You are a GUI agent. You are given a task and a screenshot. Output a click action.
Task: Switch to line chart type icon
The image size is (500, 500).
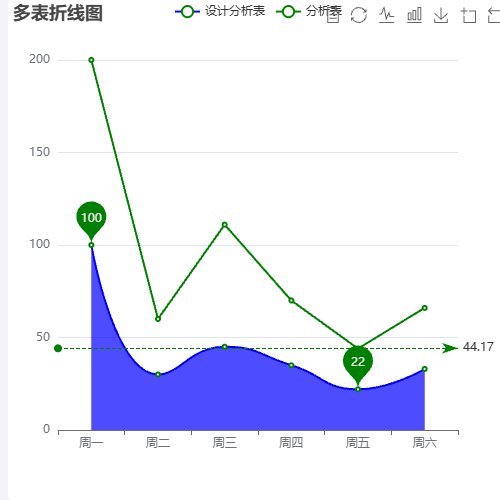click(x=387, y=15)
